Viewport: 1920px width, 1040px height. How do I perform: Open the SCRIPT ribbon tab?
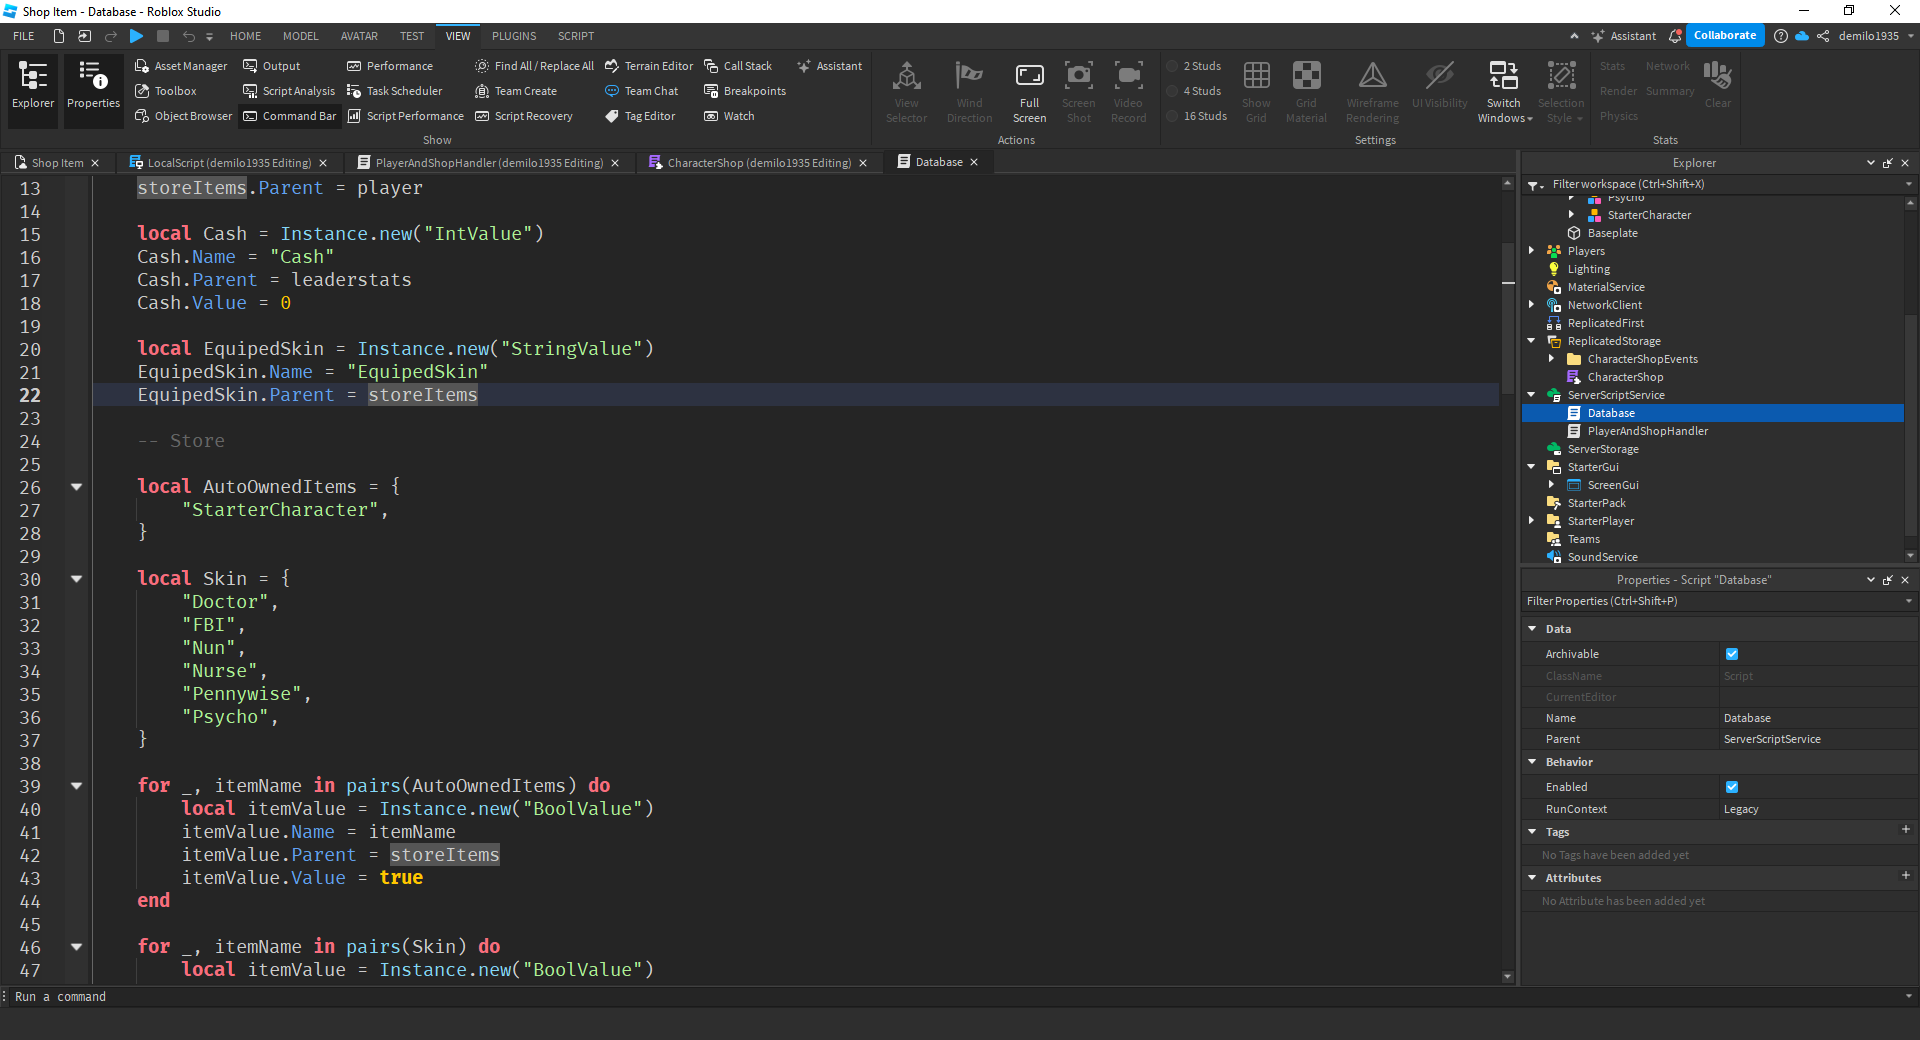[575, 35]
